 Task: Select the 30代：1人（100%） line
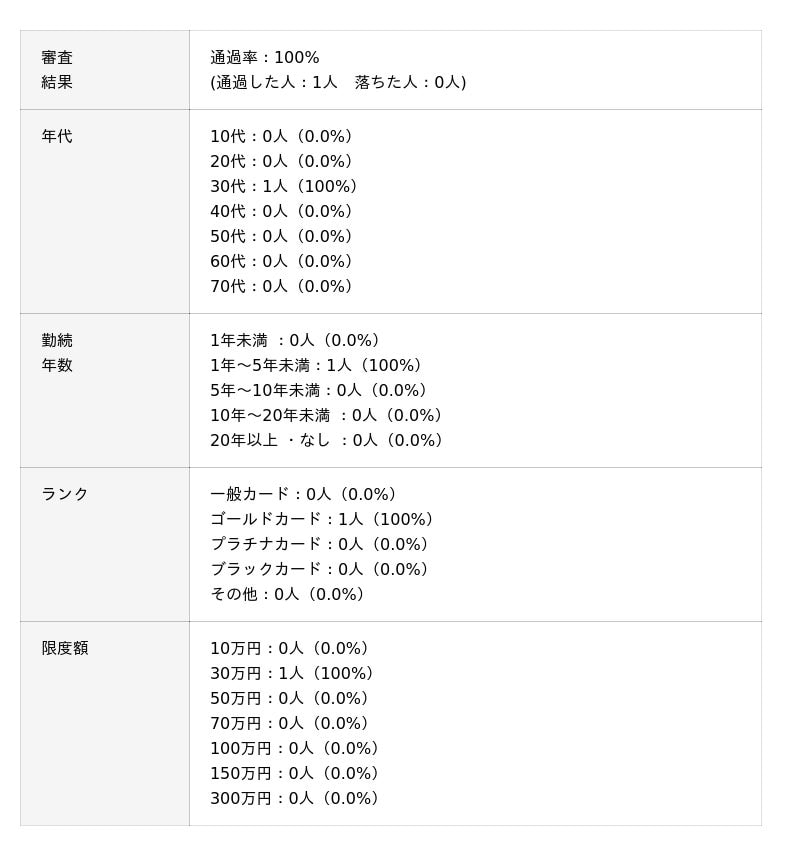tap(287, 187)
